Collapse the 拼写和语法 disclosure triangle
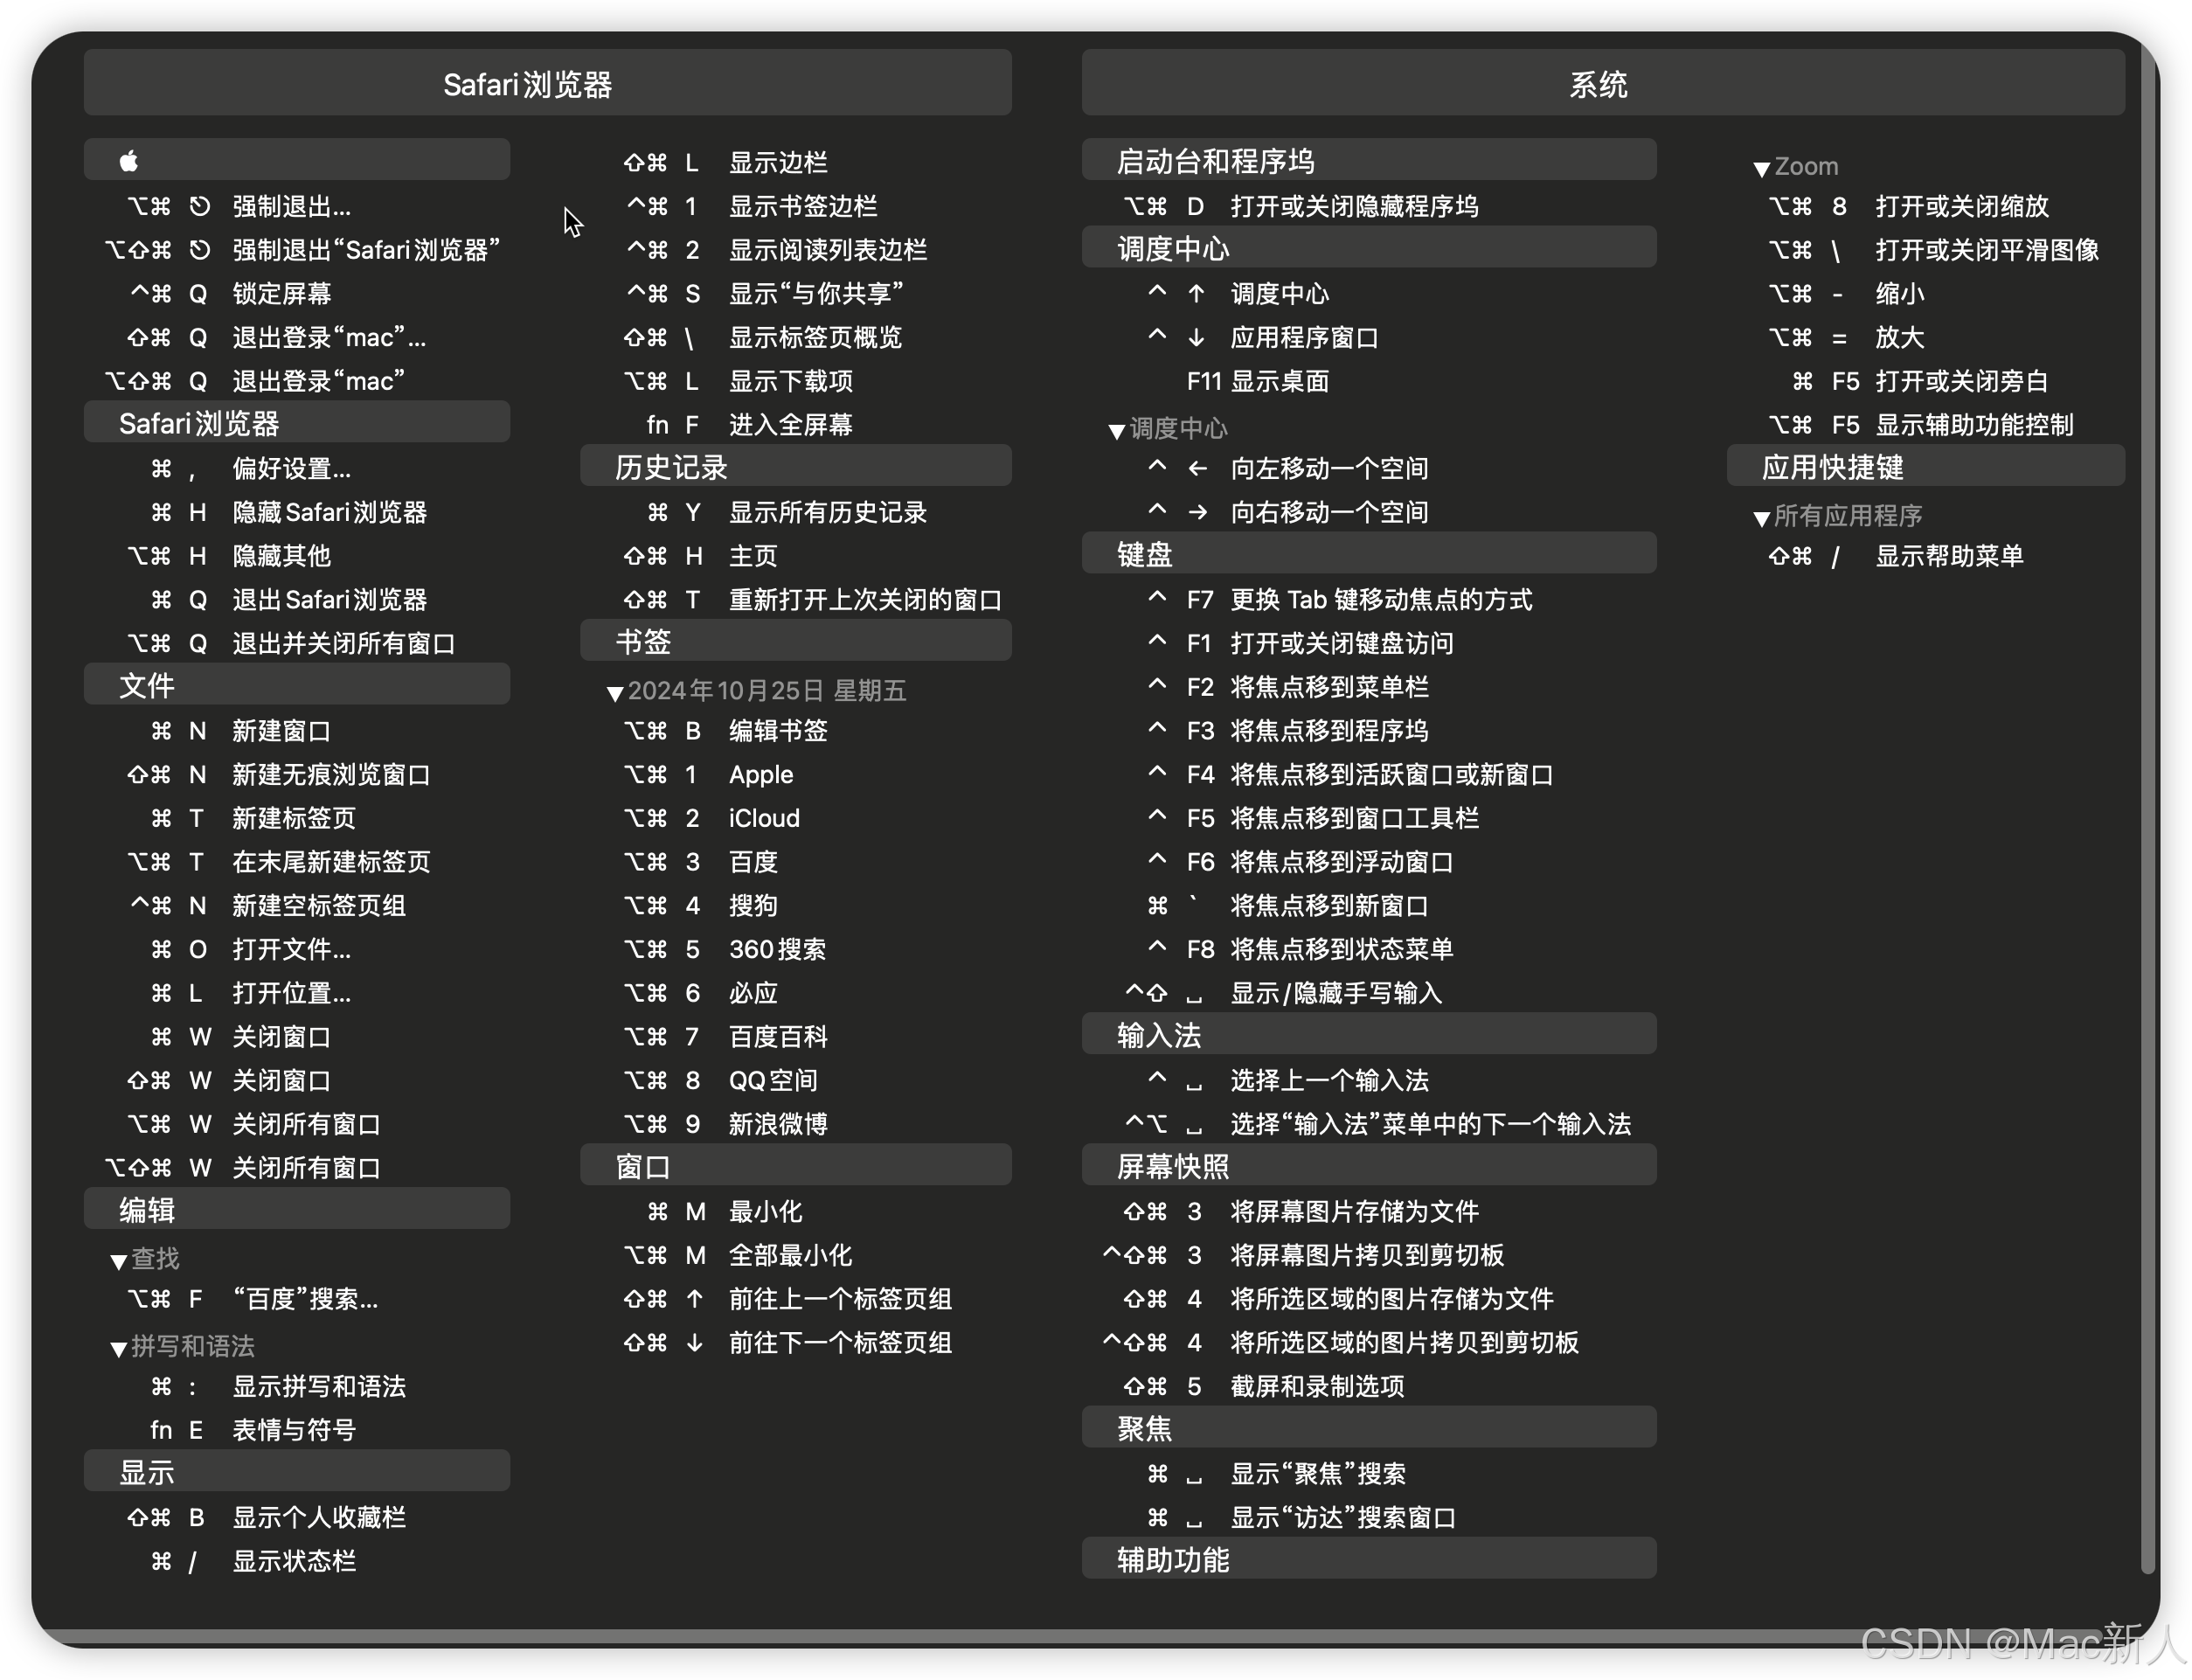Screen dimensions: 2192x1680 point(118,1349)
